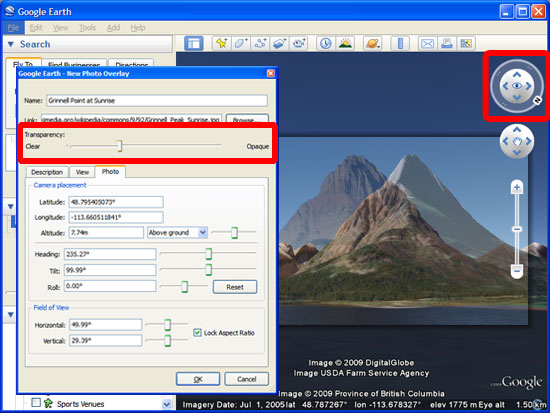Image resolution: width=550 pixels, height=413 pixels.
Task: Click the Name field with Grinnell Point text
Action: point(157,100)
